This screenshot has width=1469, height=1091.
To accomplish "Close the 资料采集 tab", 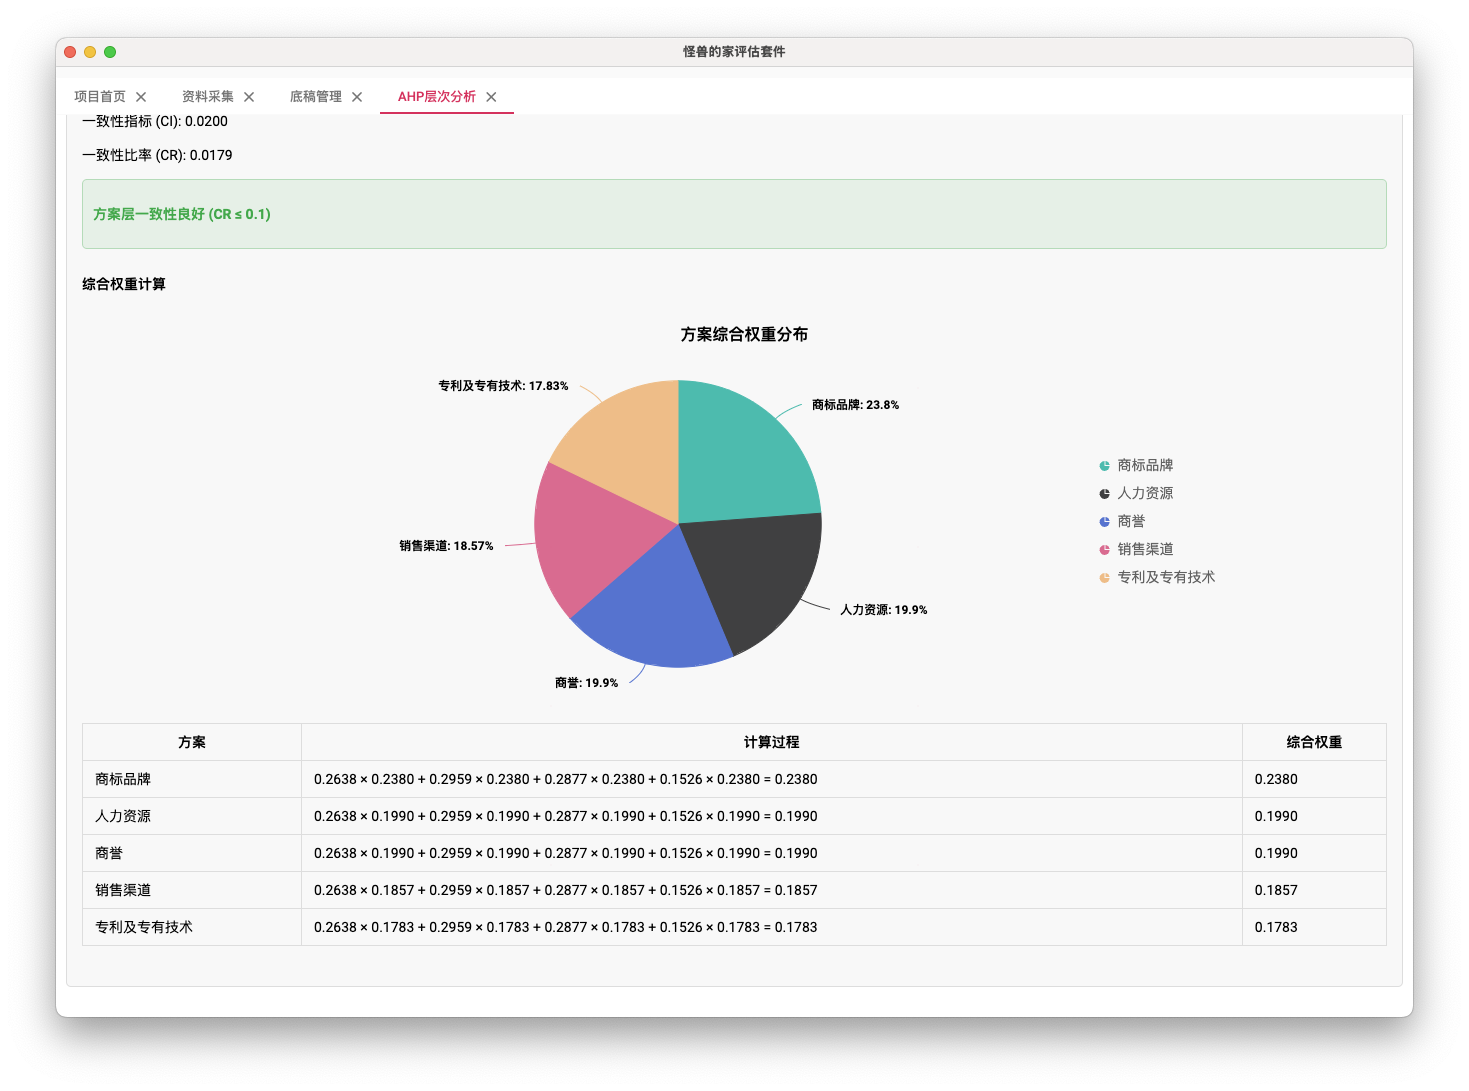I will click(249, 97).
